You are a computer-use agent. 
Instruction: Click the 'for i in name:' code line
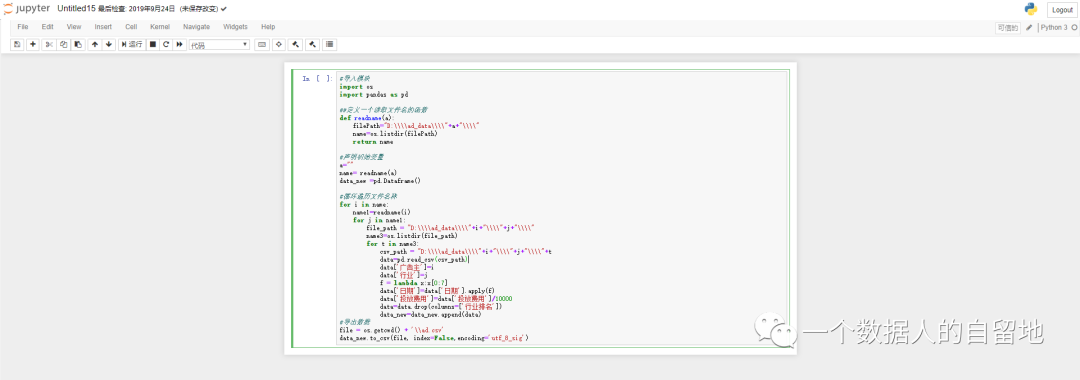[364, 204]
